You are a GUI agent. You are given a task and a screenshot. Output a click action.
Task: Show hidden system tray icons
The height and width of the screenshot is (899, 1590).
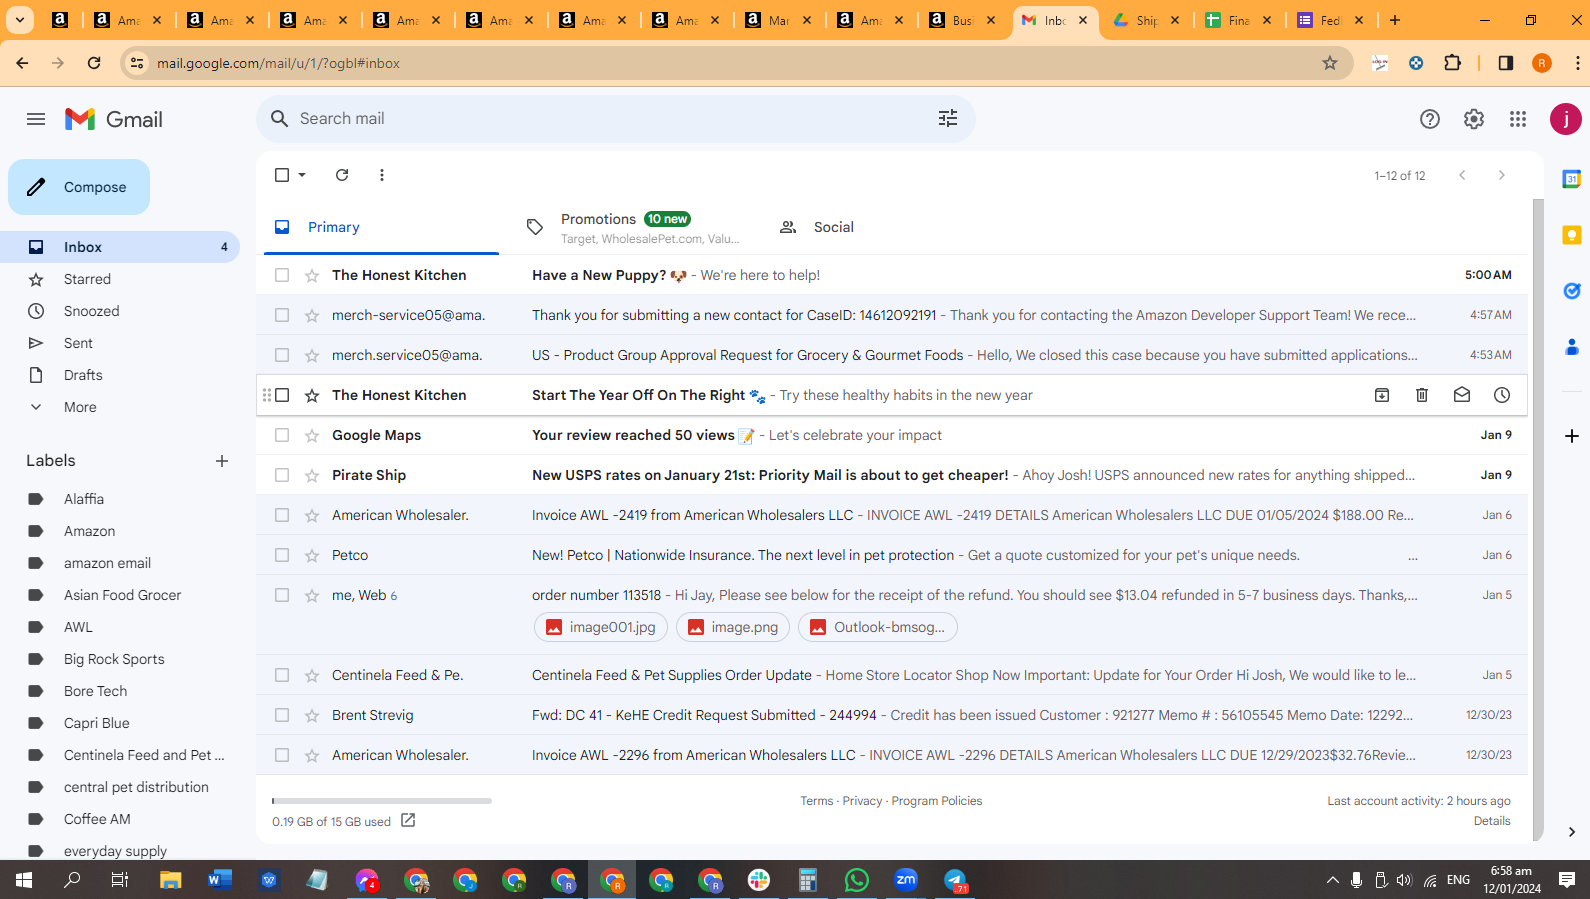click(x=1332, y=880)
